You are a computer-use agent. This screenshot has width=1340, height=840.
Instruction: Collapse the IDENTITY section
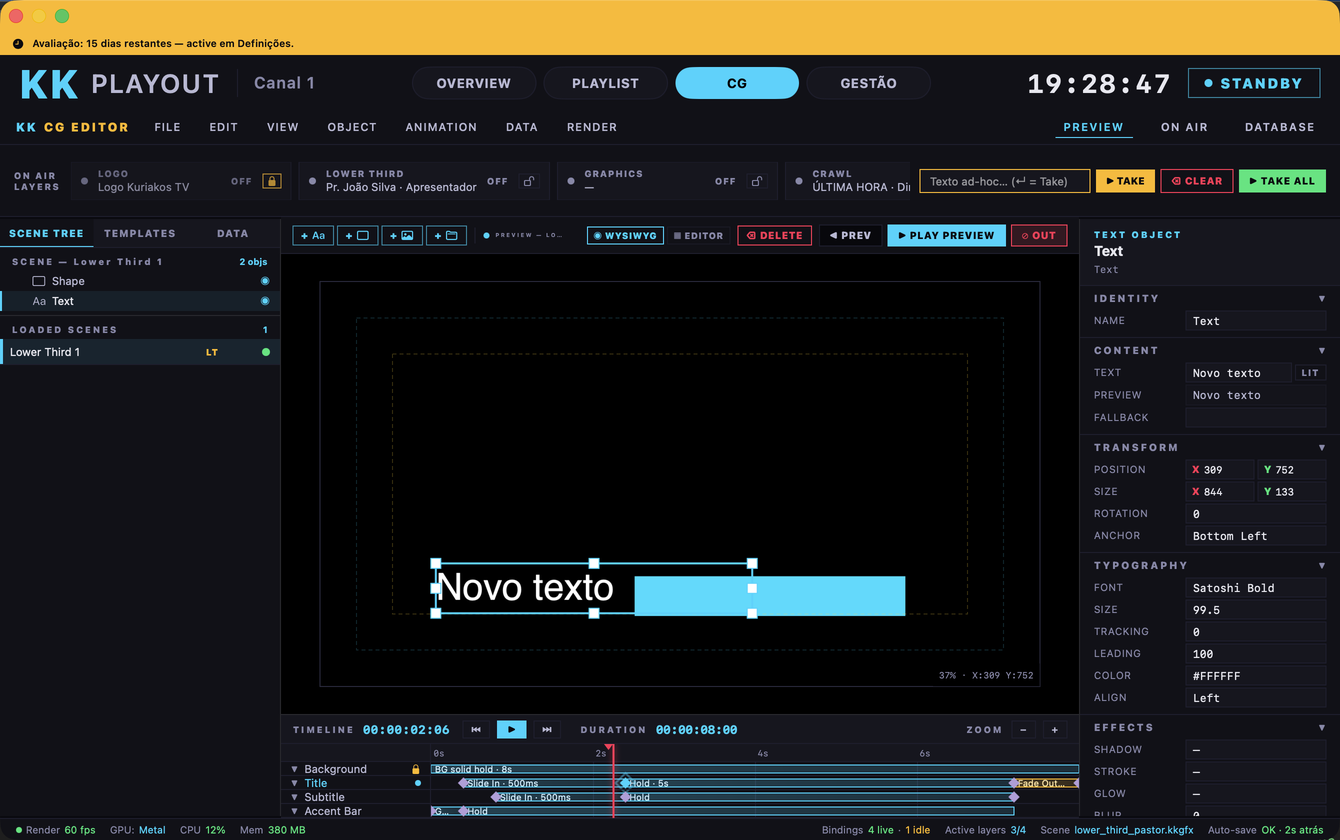pos(1322,298)
